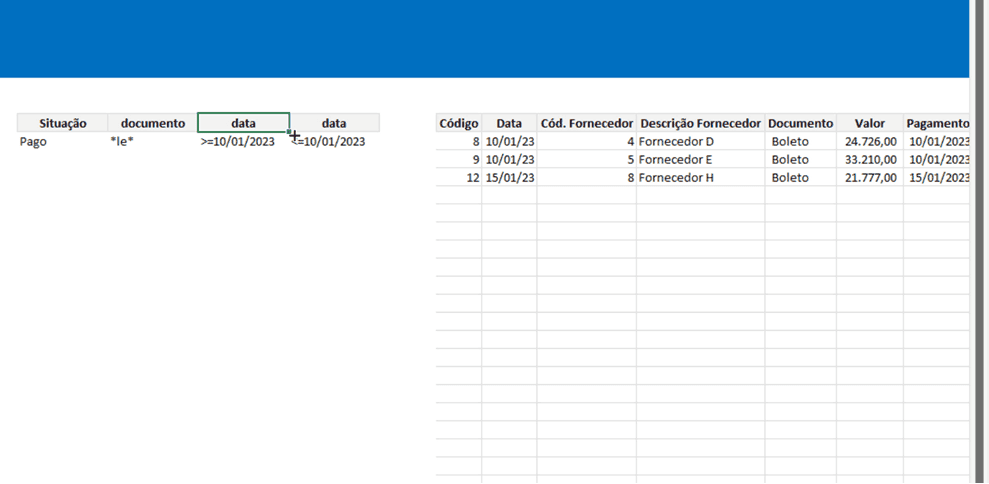
Task: Select the Fornecedor H cell
Action: pos(700,178)
